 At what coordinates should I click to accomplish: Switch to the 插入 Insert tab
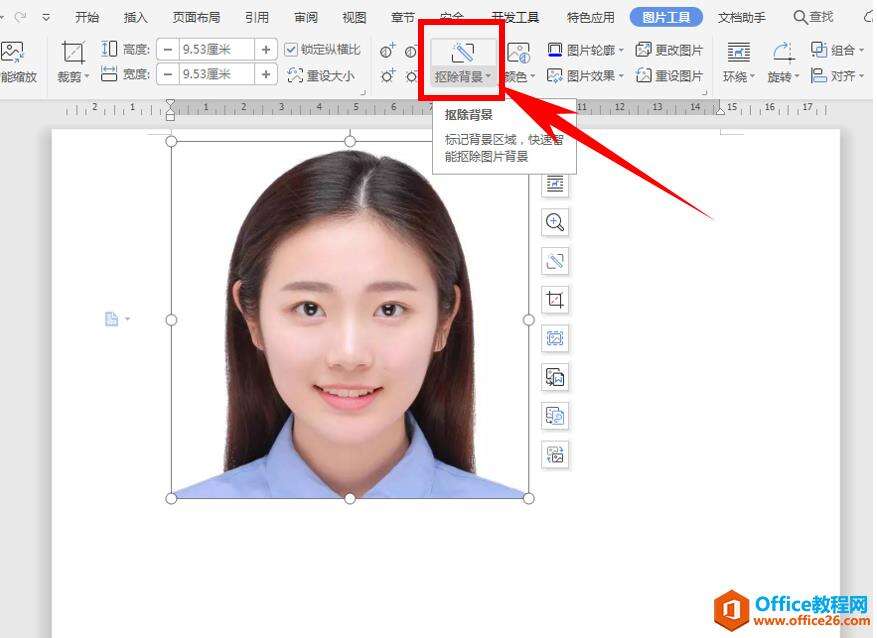135,17
